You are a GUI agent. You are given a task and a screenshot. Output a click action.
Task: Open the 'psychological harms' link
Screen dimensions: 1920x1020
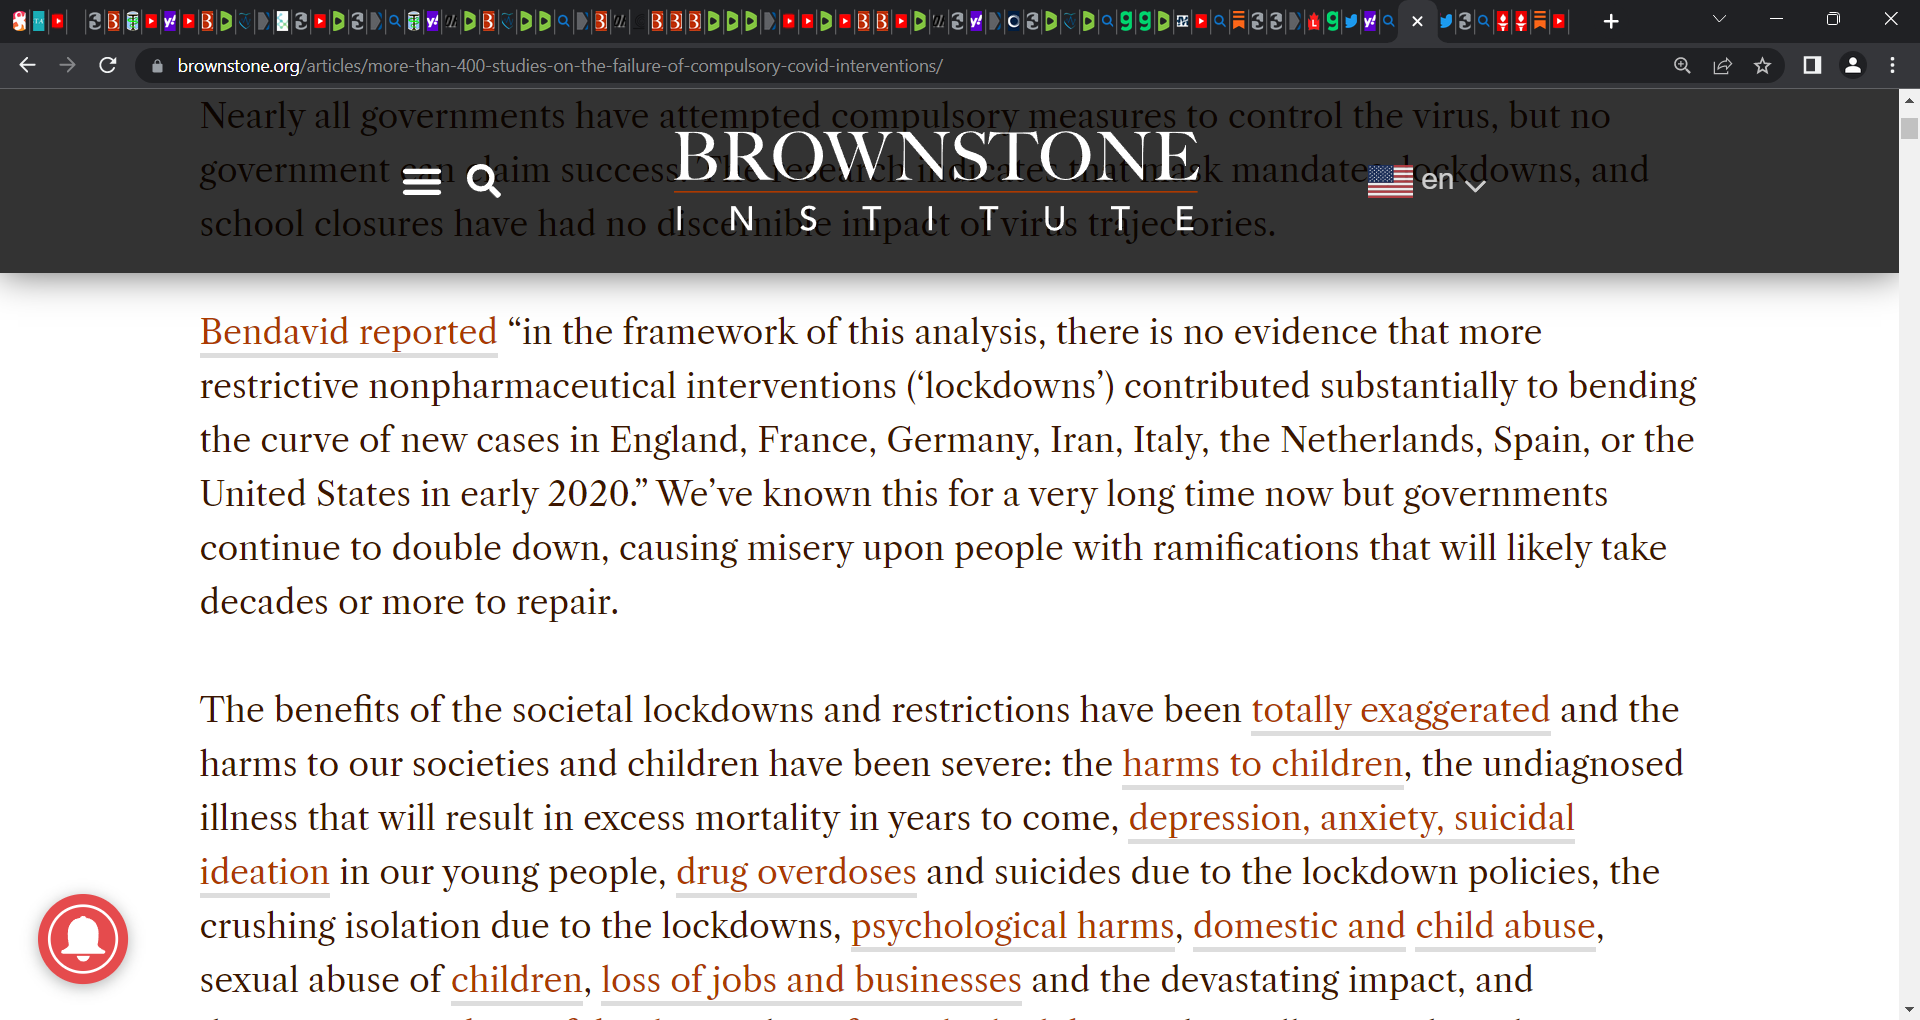[1012, 926]
